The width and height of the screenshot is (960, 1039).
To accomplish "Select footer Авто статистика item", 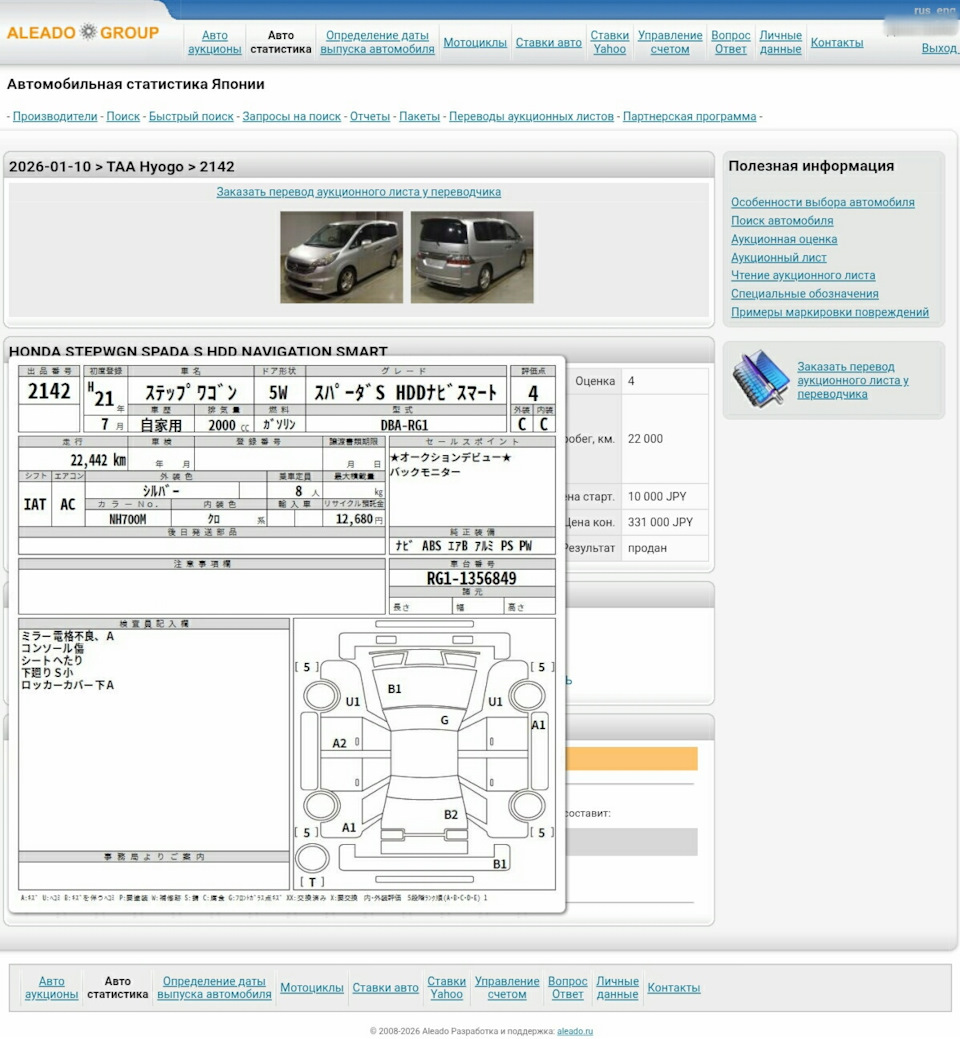I will point(118,987).
